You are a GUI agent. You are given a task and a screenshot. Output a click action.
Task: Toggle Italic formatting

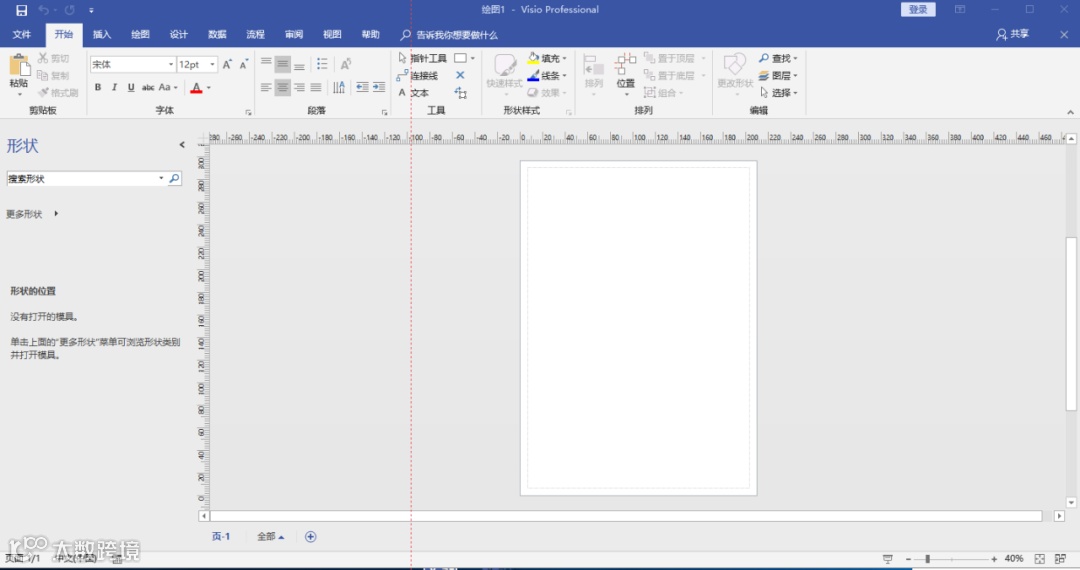114,87
